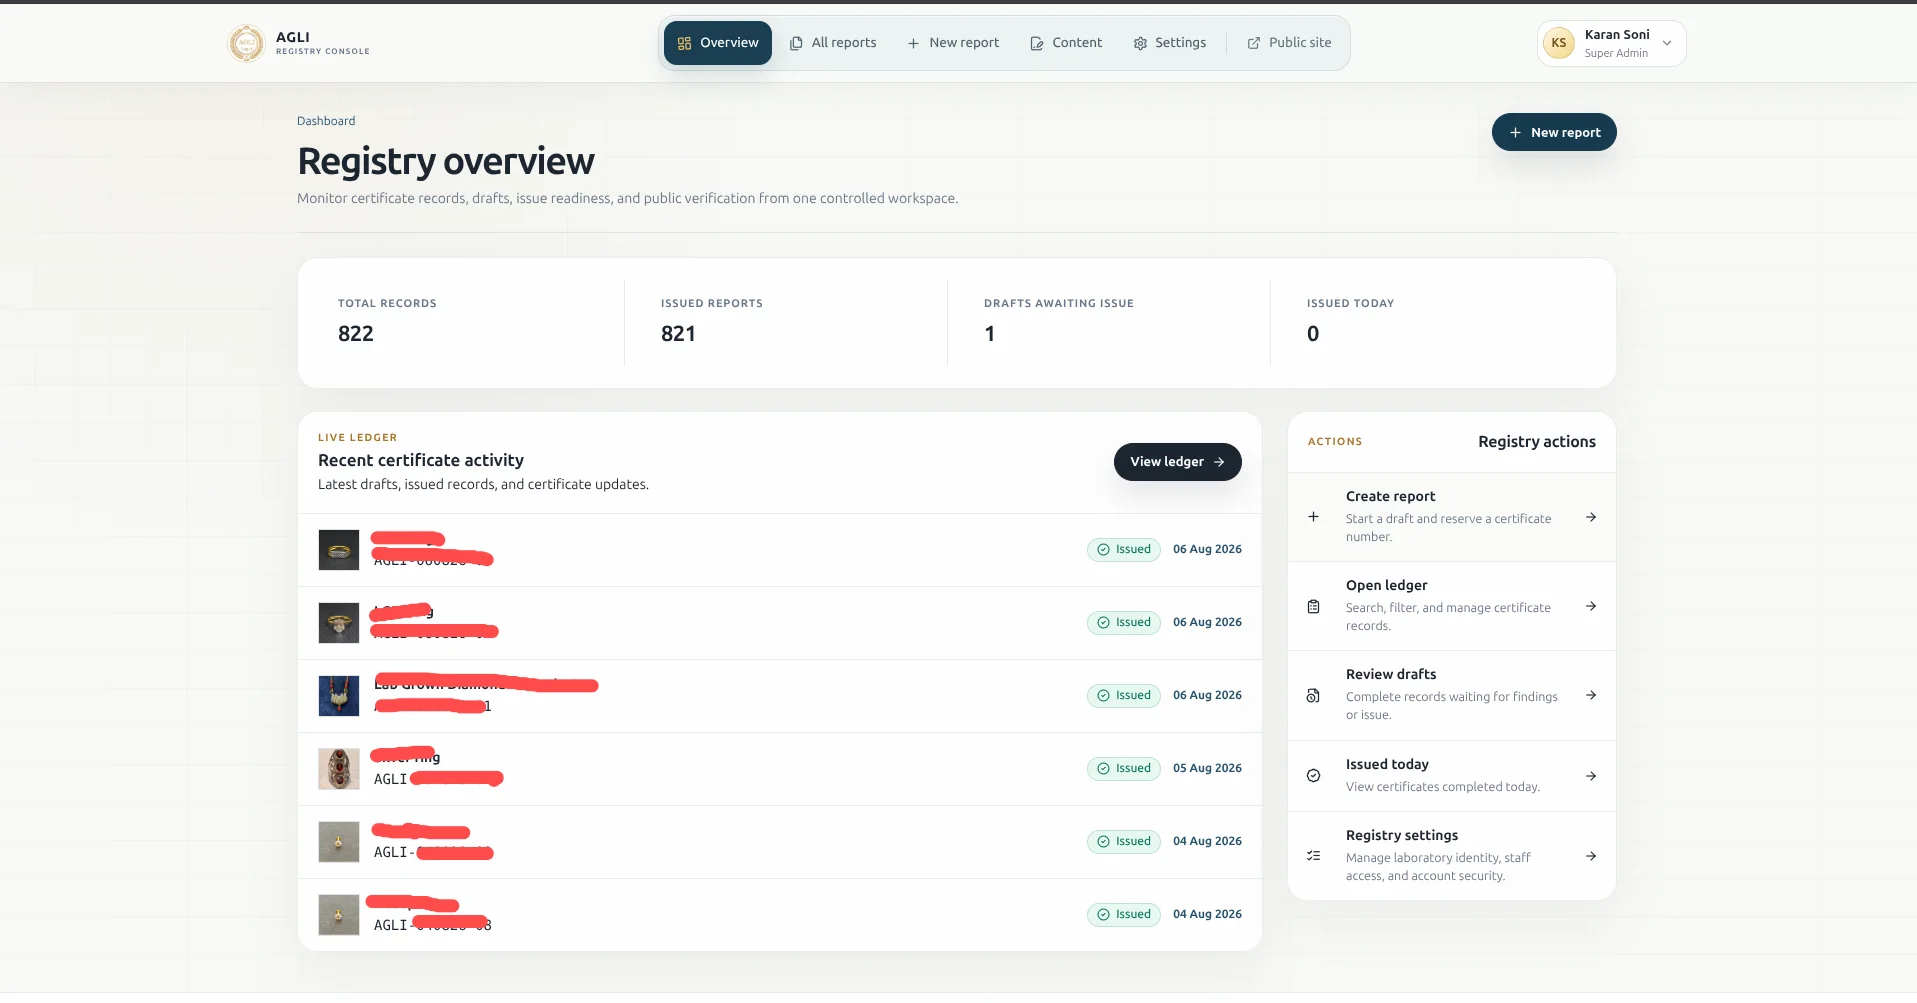Viewport: 1917px width, 1003px height.
Task: Click the 05 Aug 2026 date
Action: (x=1207, y=769)
